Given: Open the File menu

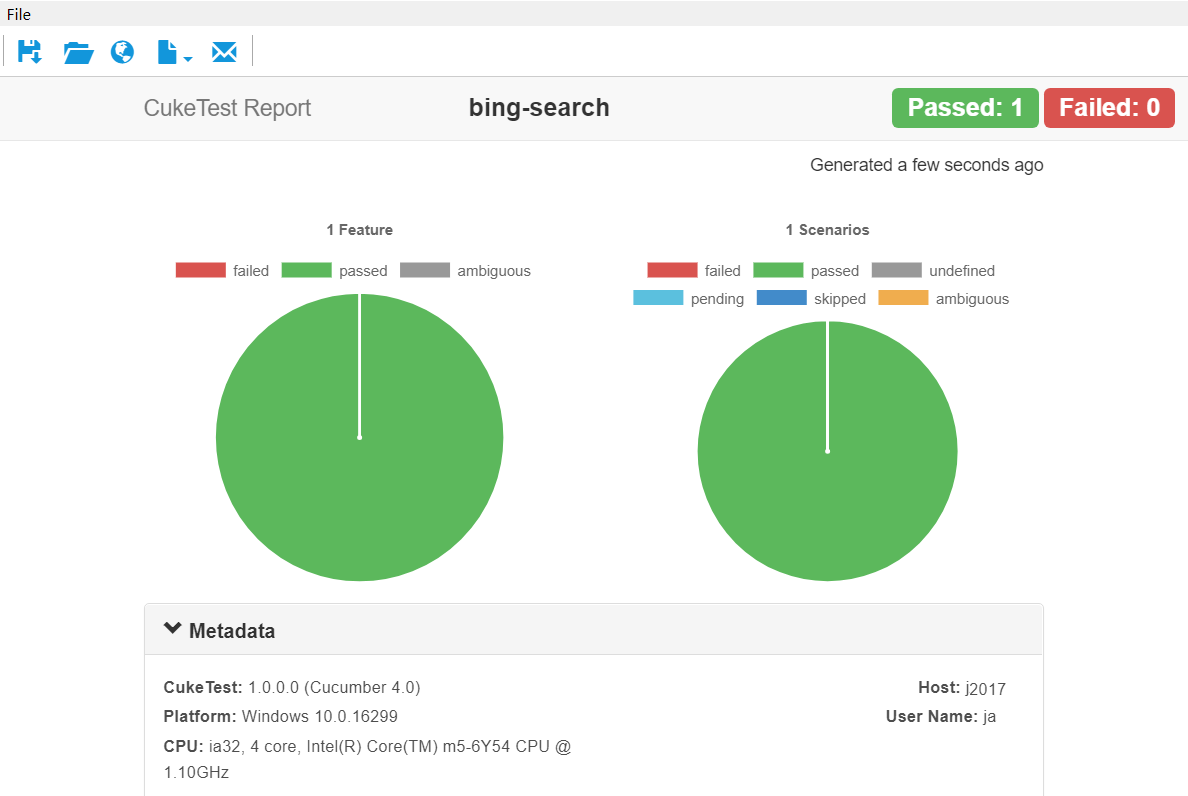Looking at the screenshot, I should coord(19,14).
